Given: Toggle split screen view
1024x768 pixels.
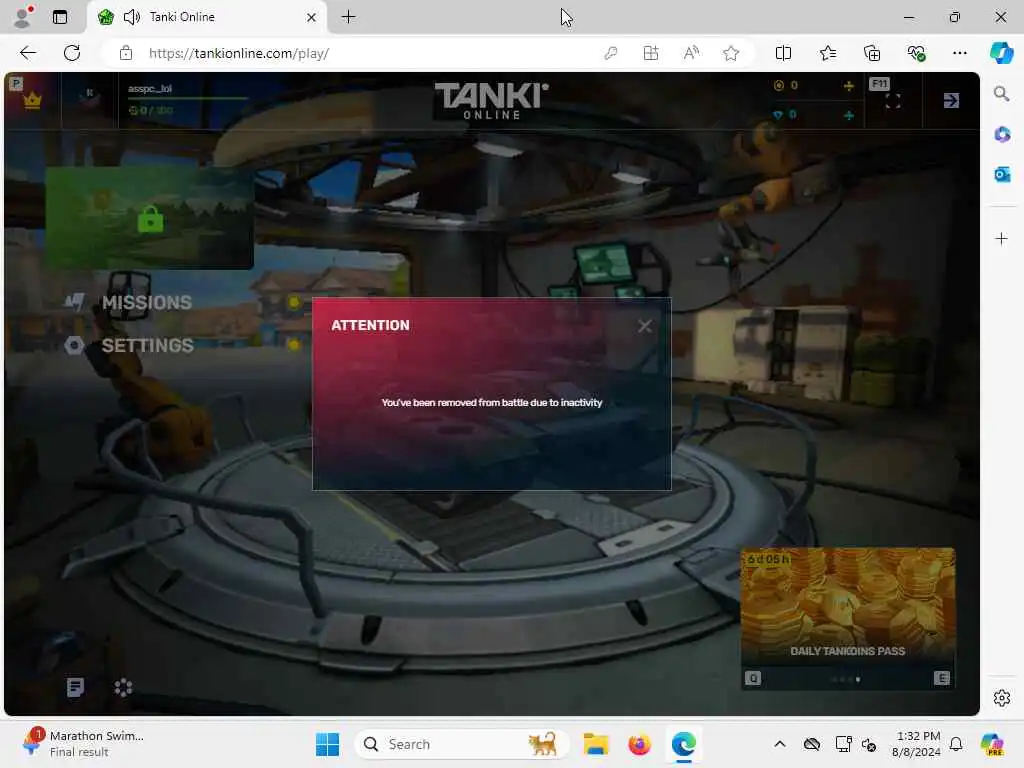Looking at the screenshot, I should (x=783, y=53).
